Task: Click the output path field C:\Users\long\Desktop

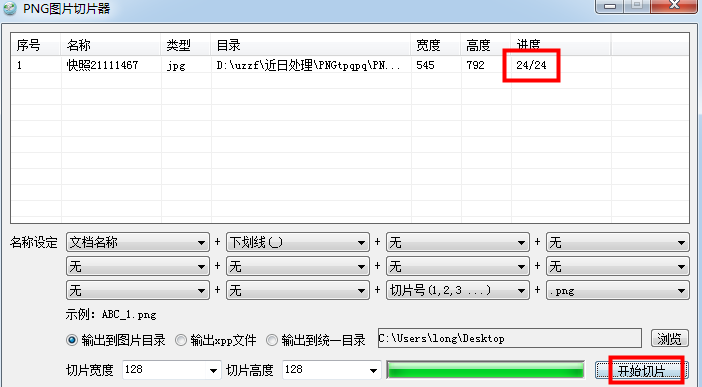Action: [509, 339]
